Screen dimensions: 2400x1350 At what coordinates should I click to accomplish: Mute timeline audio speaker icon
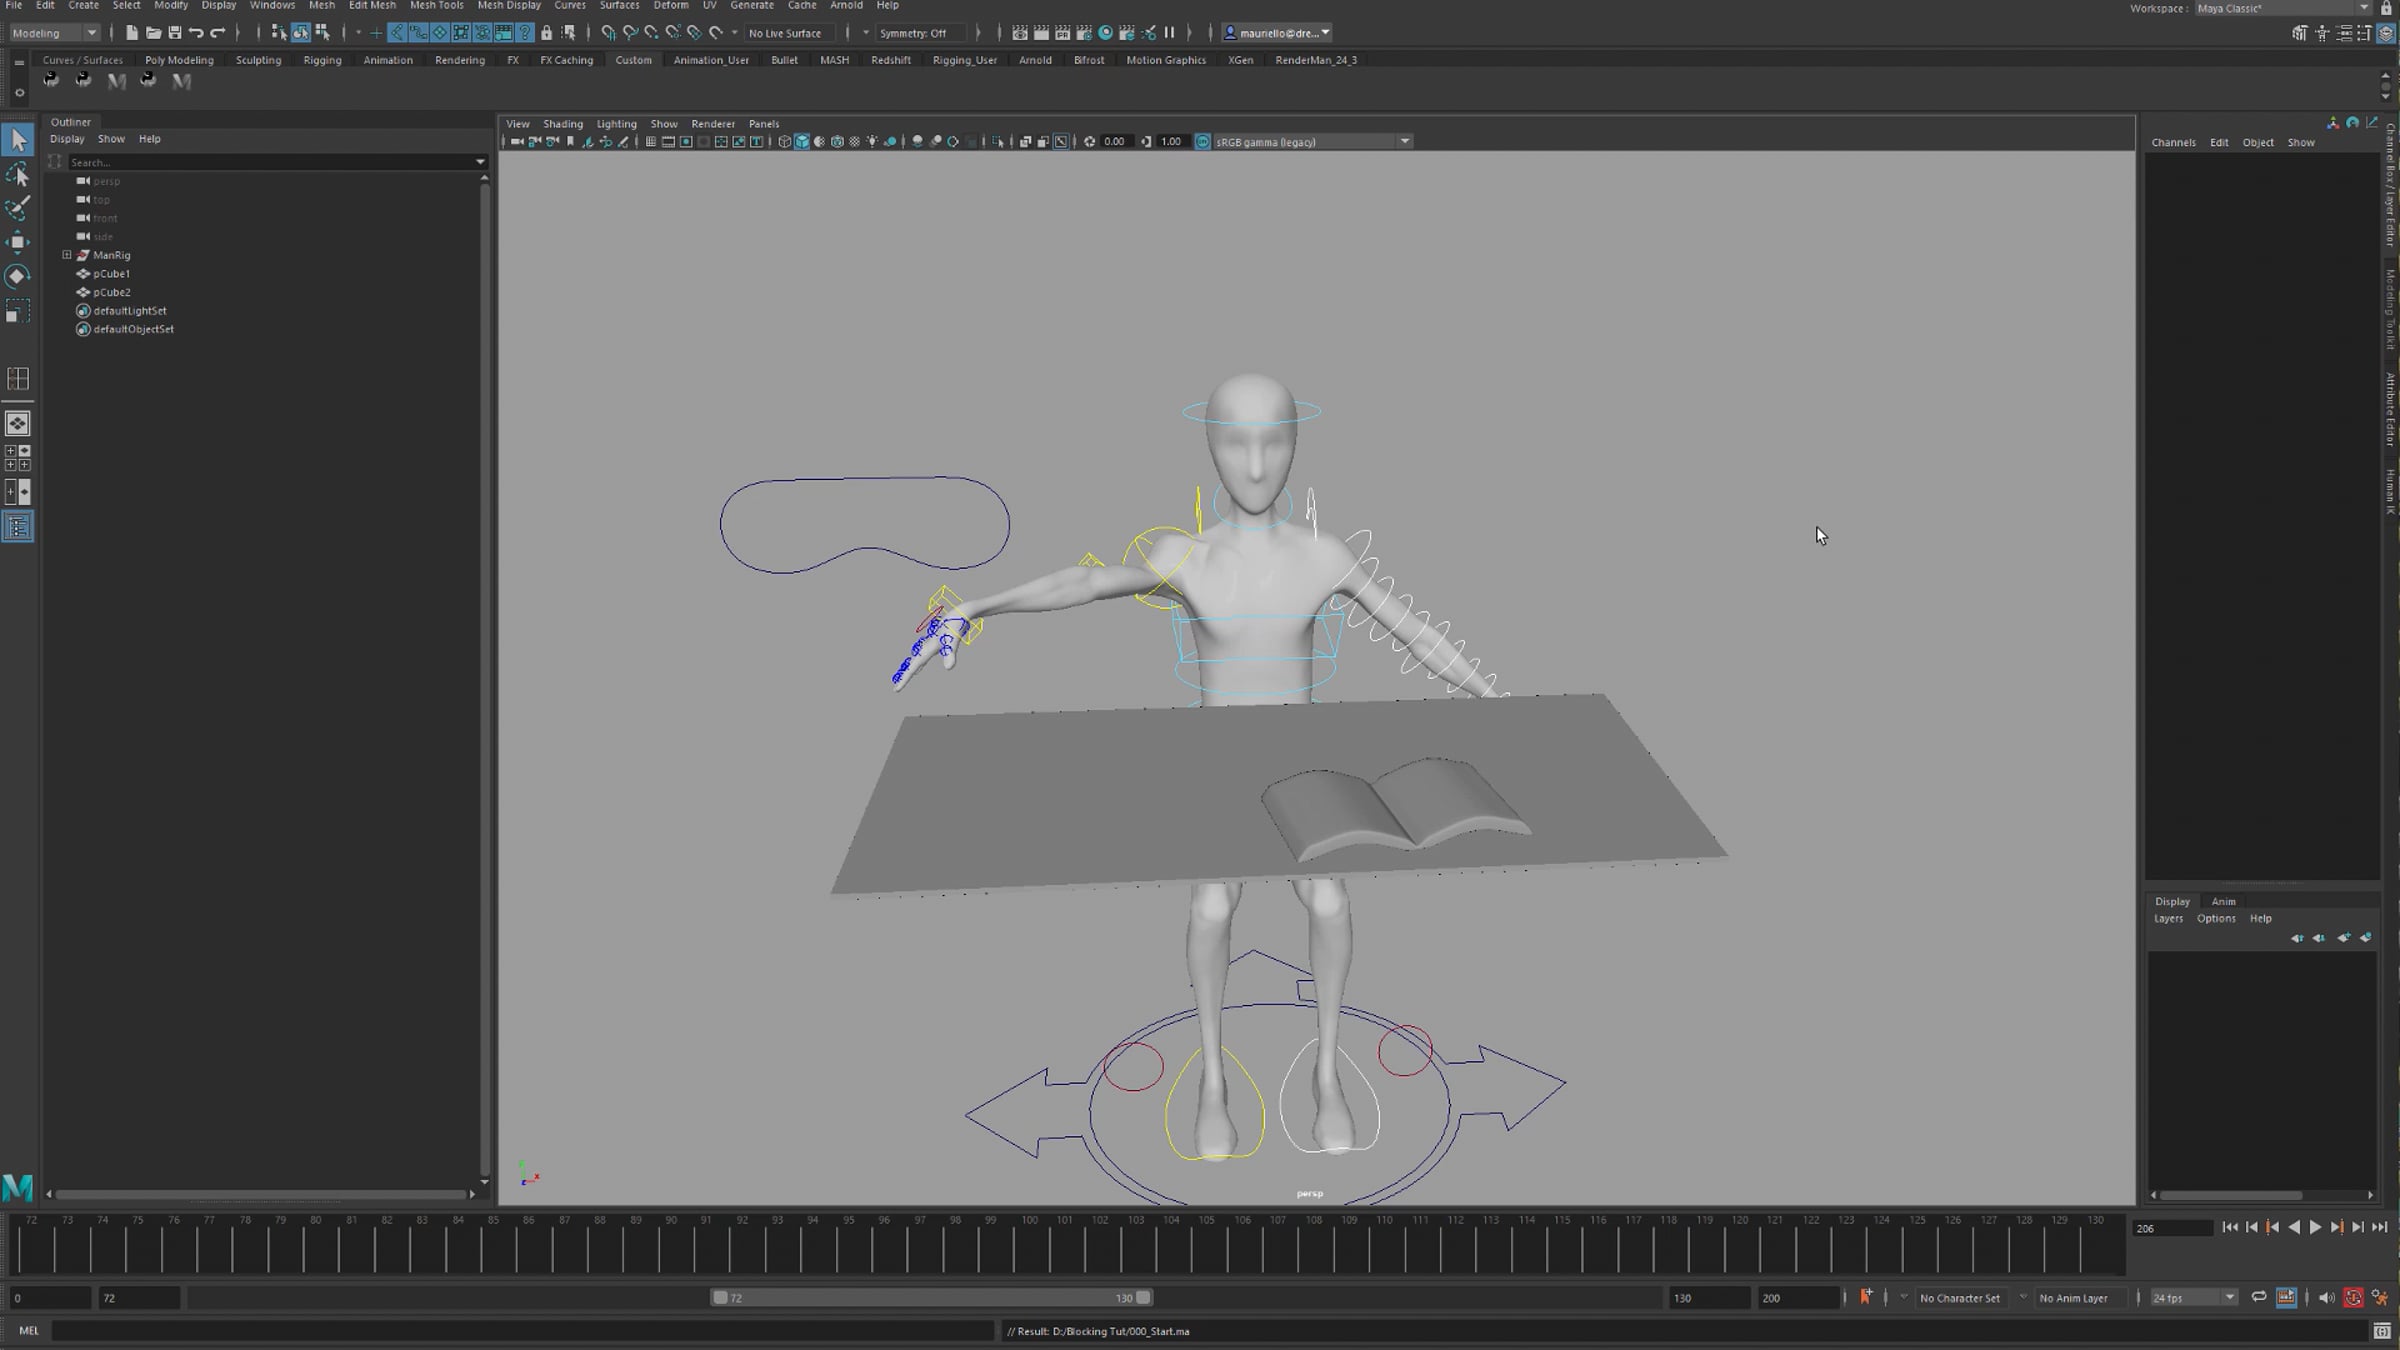[2325, 1297]
